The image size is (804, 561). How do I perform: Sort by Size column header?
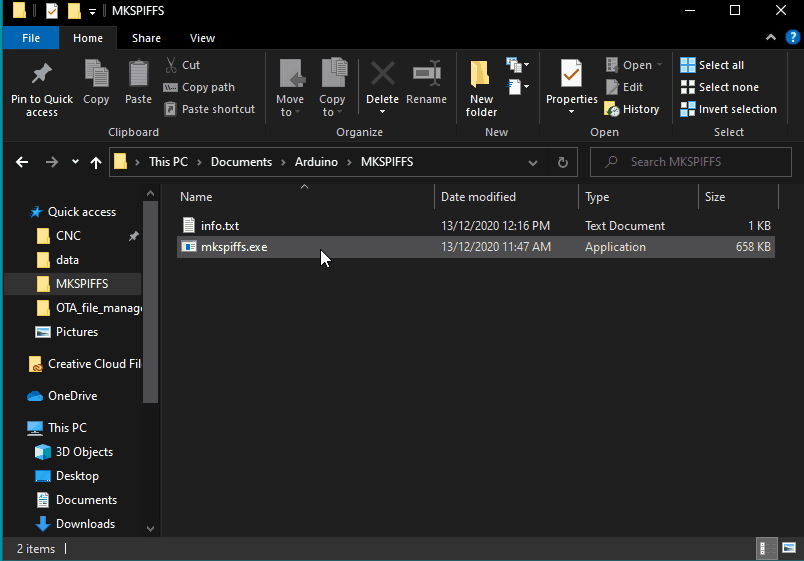[715, 197]
